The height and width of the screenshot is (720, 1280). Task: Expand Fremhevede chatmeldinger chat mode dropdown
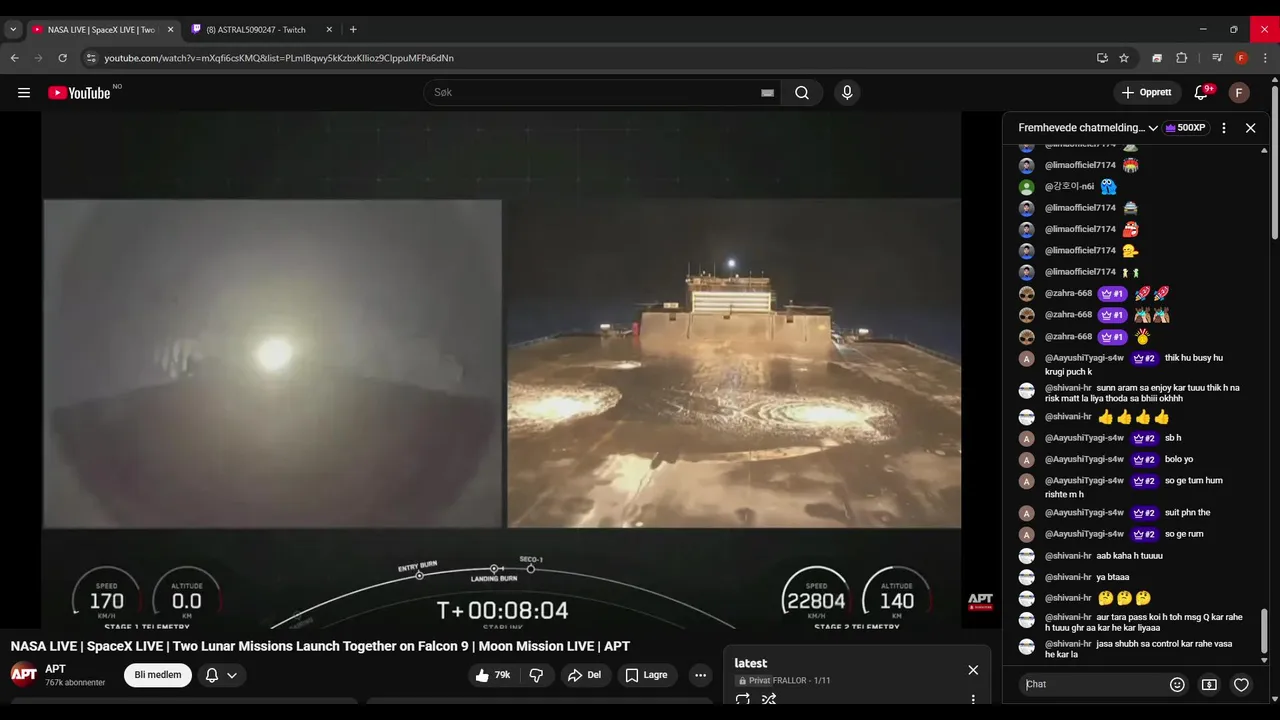pos(1088,128)
